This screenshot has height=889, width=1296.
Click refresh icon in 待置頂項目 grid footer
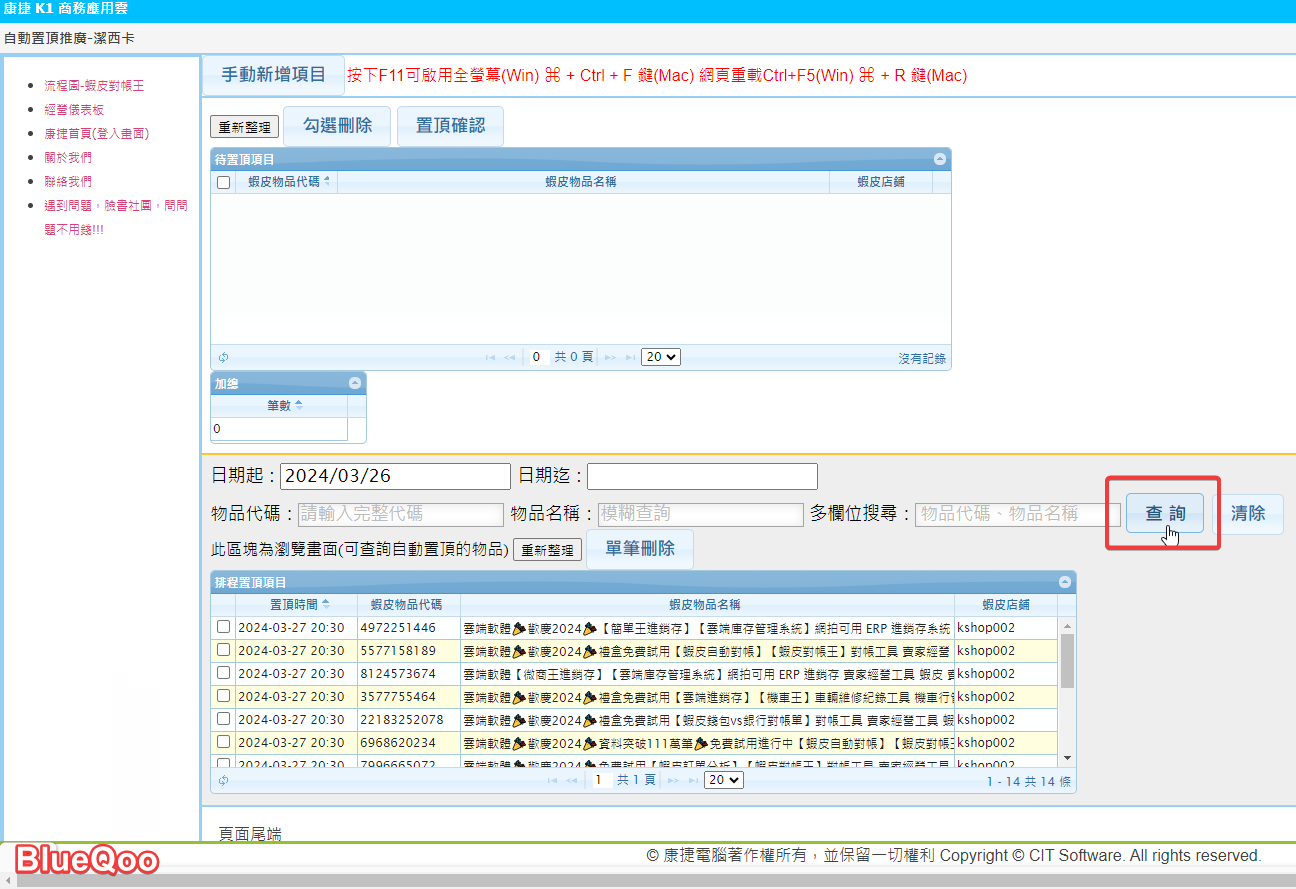pos(223,358)
